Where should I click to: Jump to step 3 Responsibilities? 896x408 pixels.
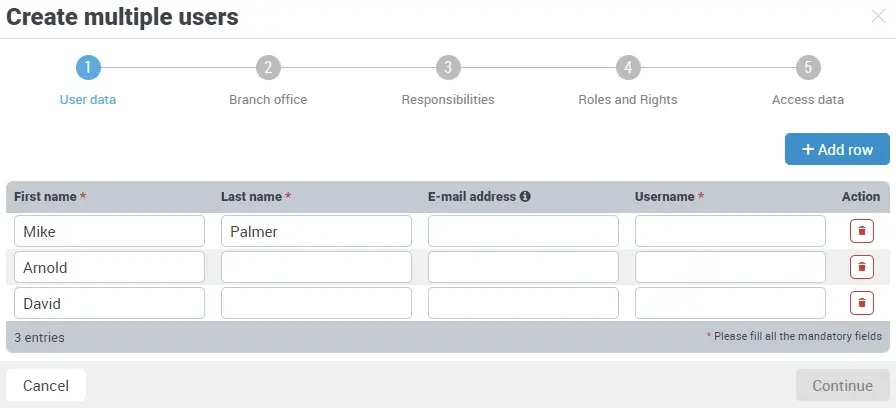[x=448, y=68]
